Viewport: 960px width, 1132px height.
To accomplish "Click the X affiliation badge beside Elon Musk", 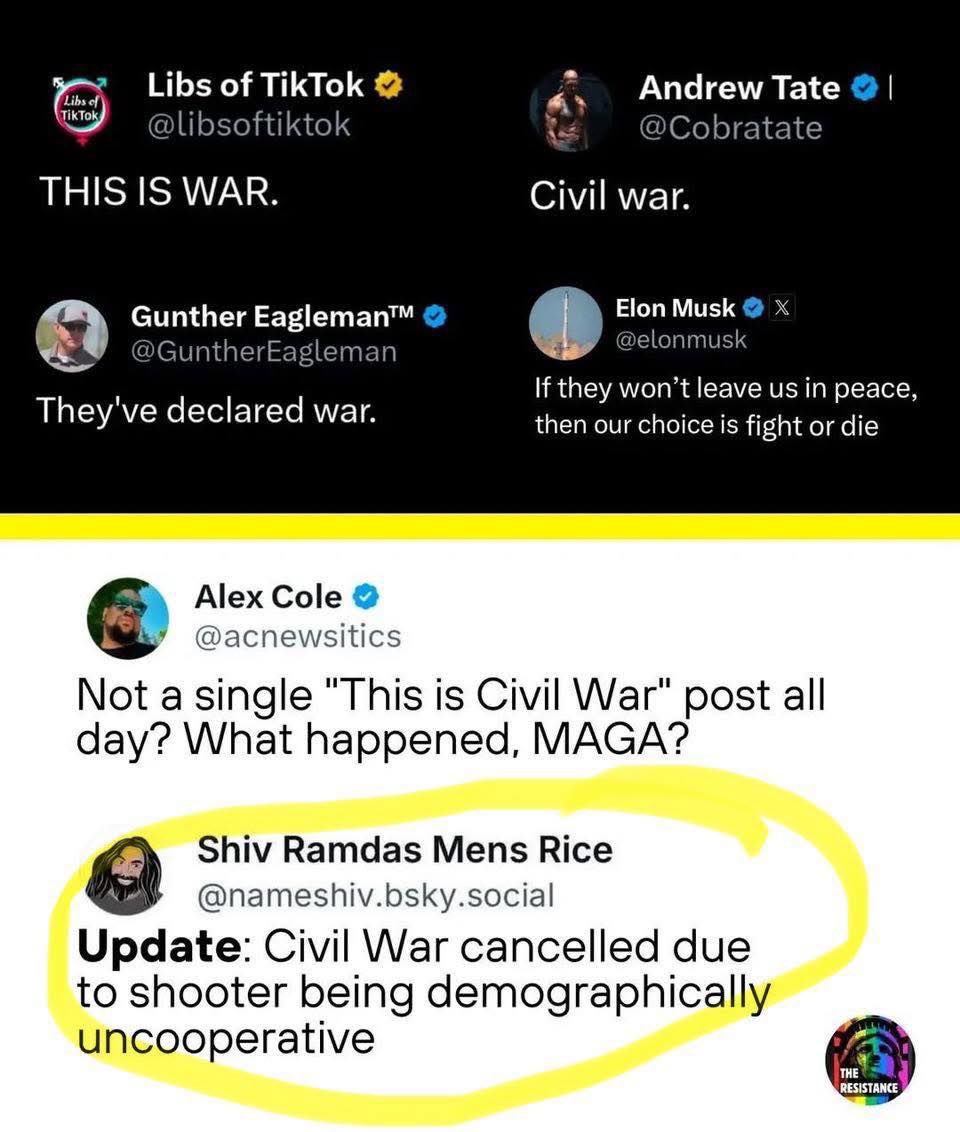I will pyautogui.click(x=782, y=309).
